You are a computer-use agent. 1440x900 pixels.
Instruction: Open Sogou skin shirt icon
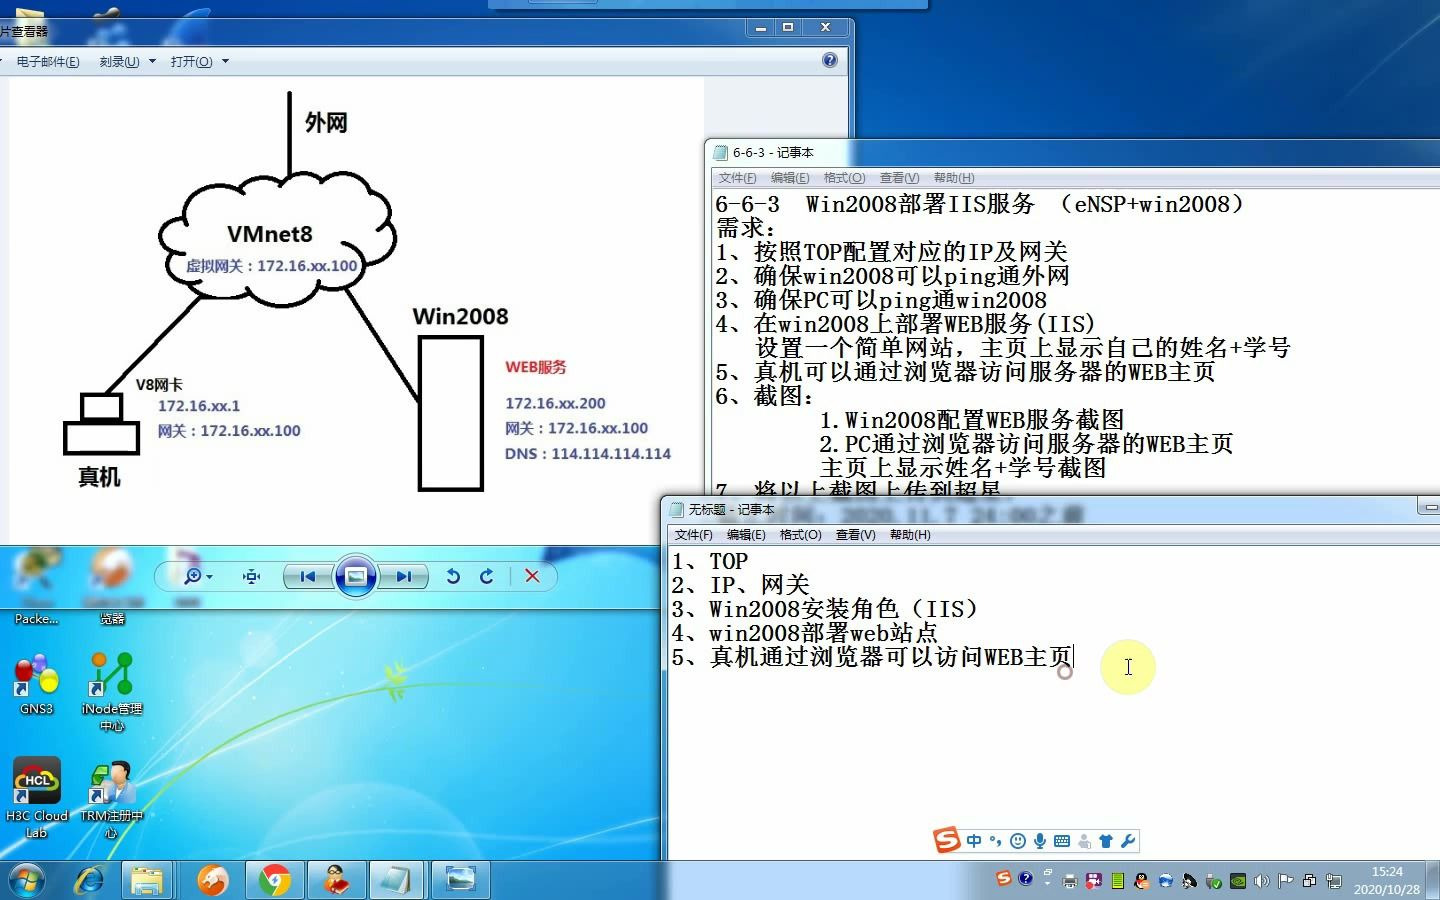(x=1106, y=841)
